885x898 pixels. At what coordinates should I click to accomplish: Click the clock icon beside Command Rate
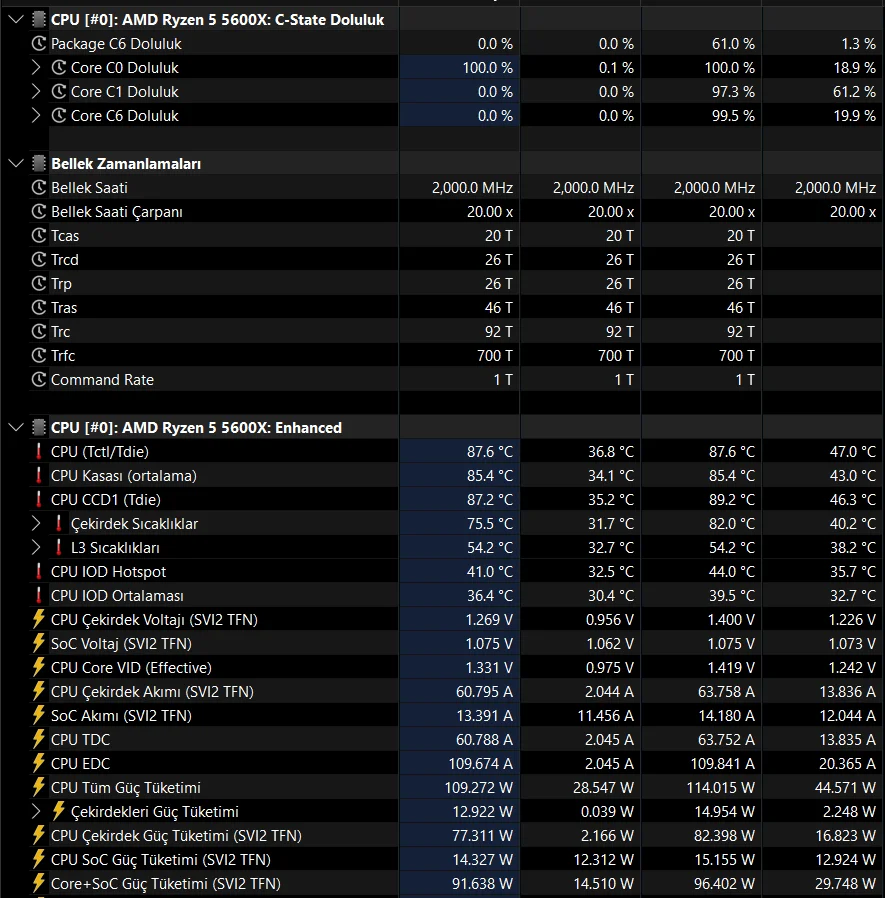(x=38, y=380)
